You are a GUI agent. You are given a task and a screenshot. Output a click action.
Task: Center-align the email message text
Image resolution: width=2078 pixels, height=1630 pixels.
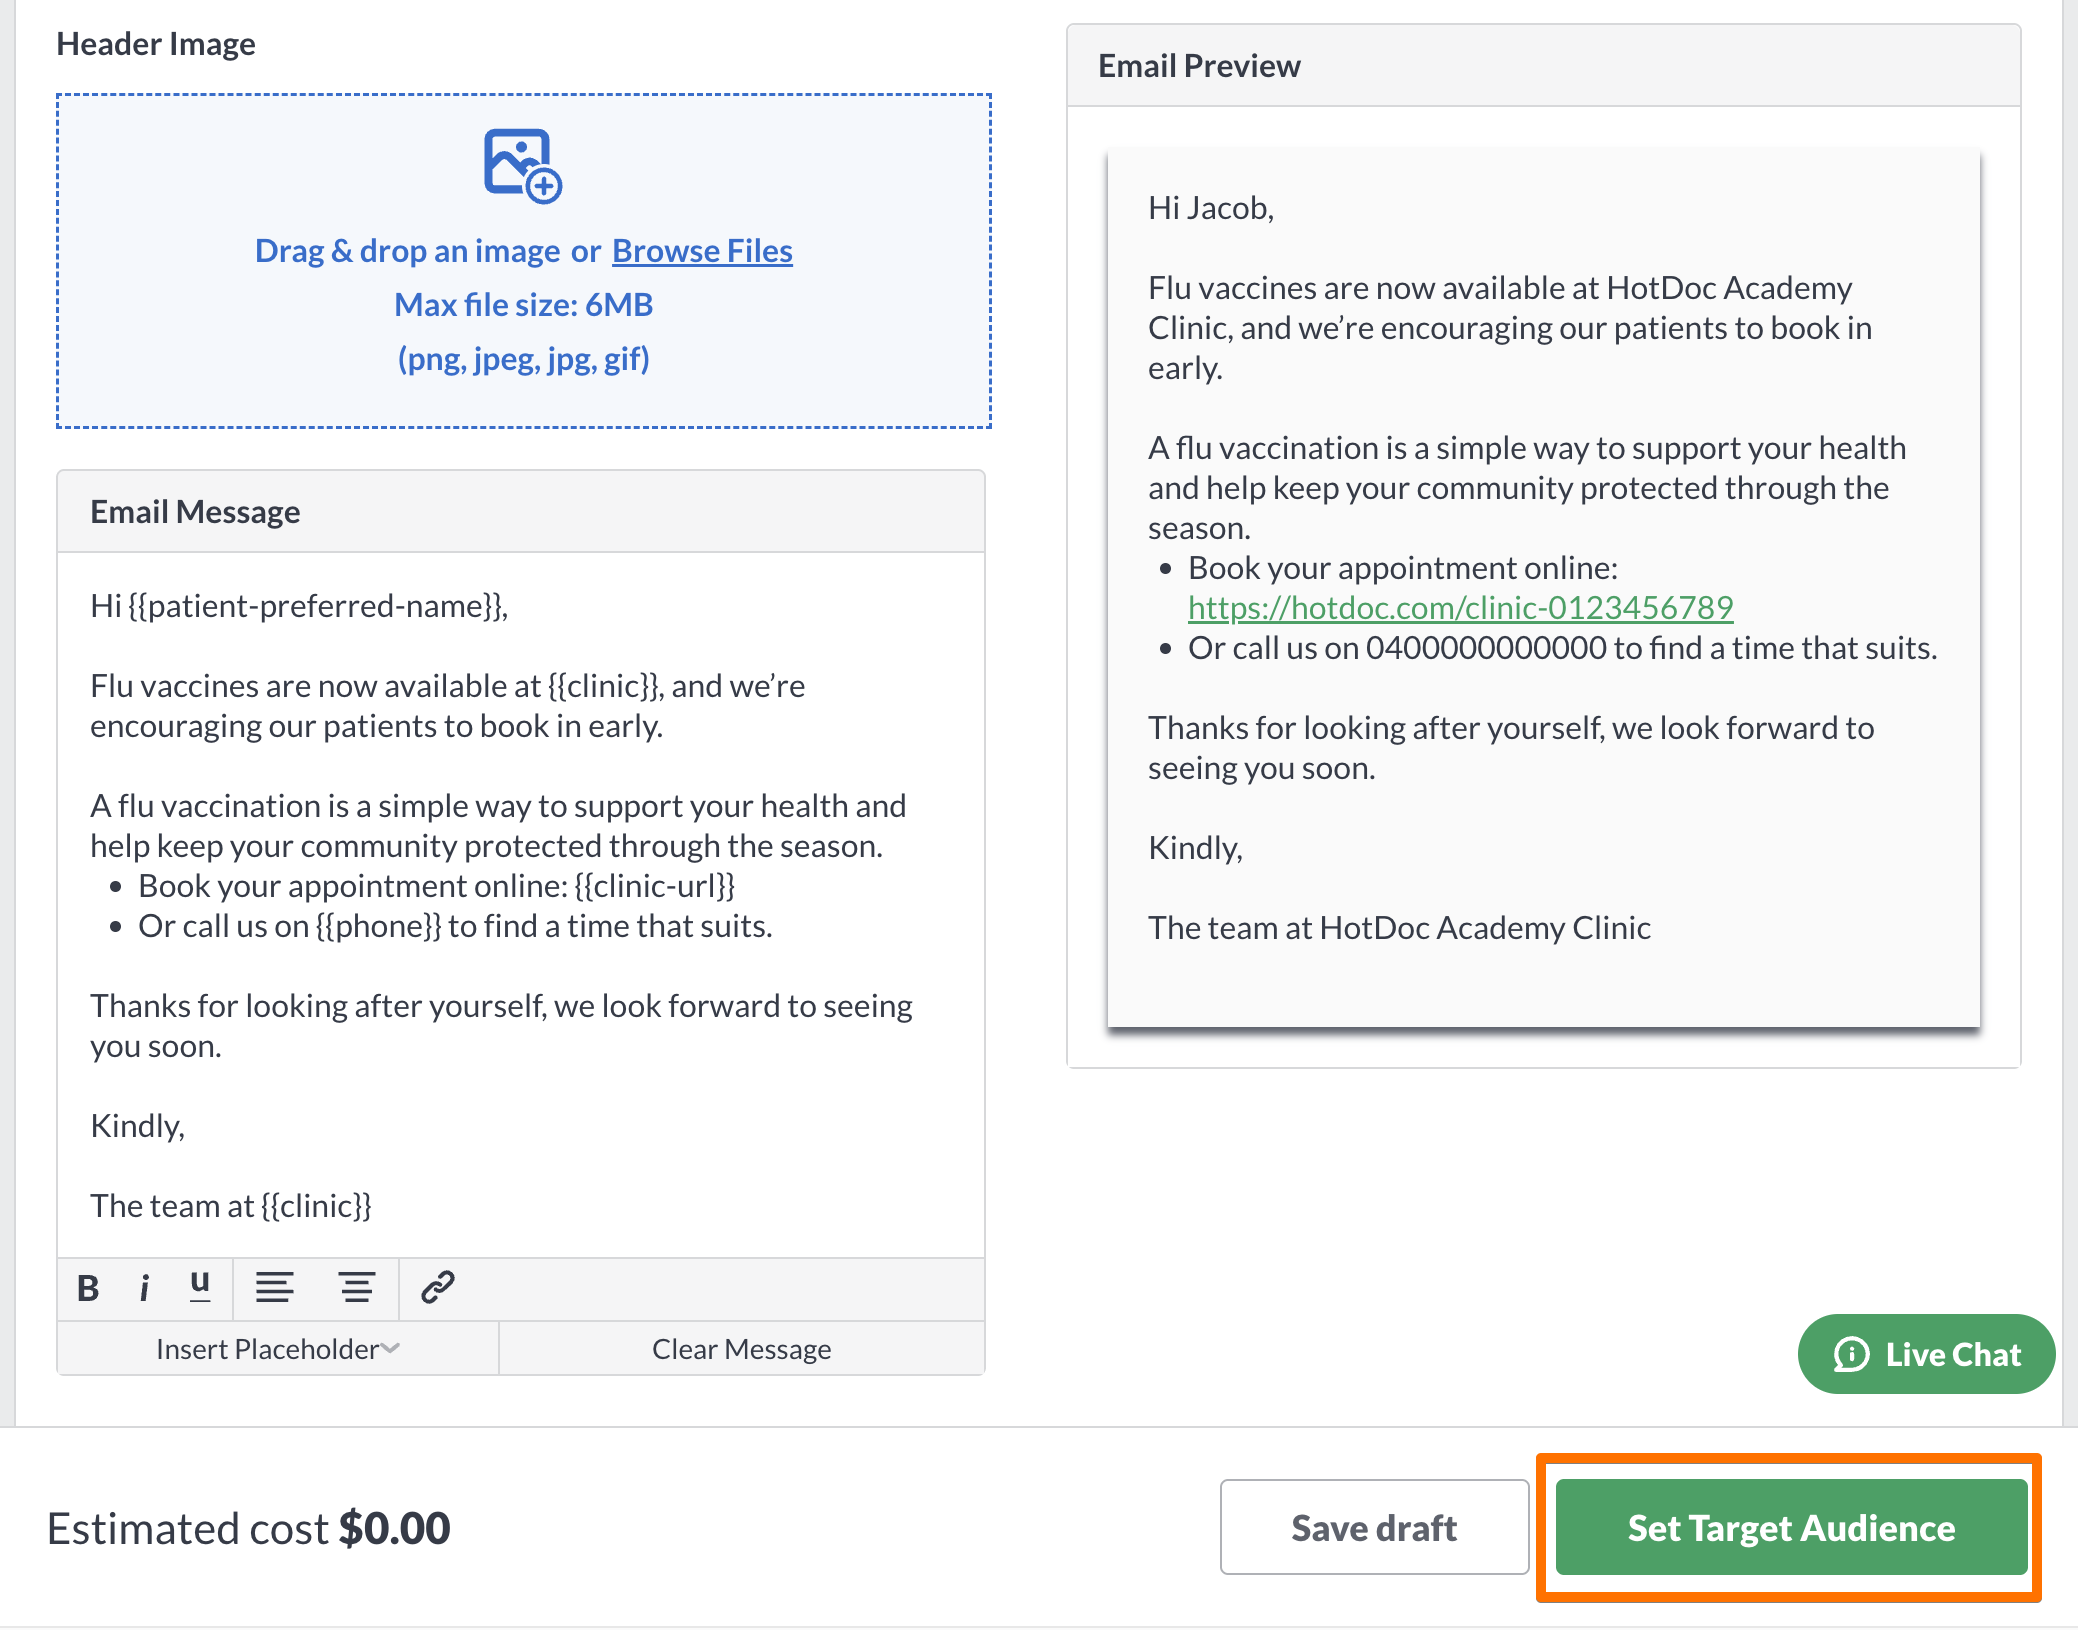(356, 1288)
